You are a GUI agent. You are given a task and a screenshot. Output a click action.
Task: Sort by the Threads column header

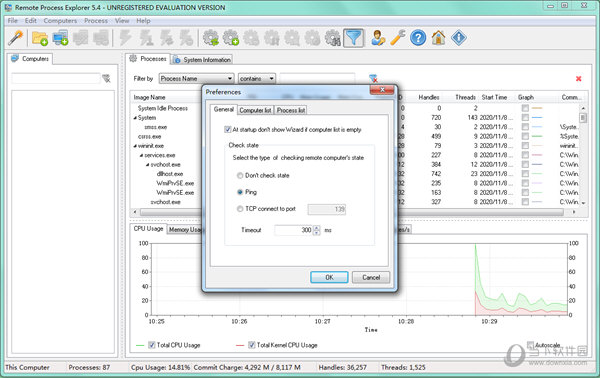click(465, 98)
